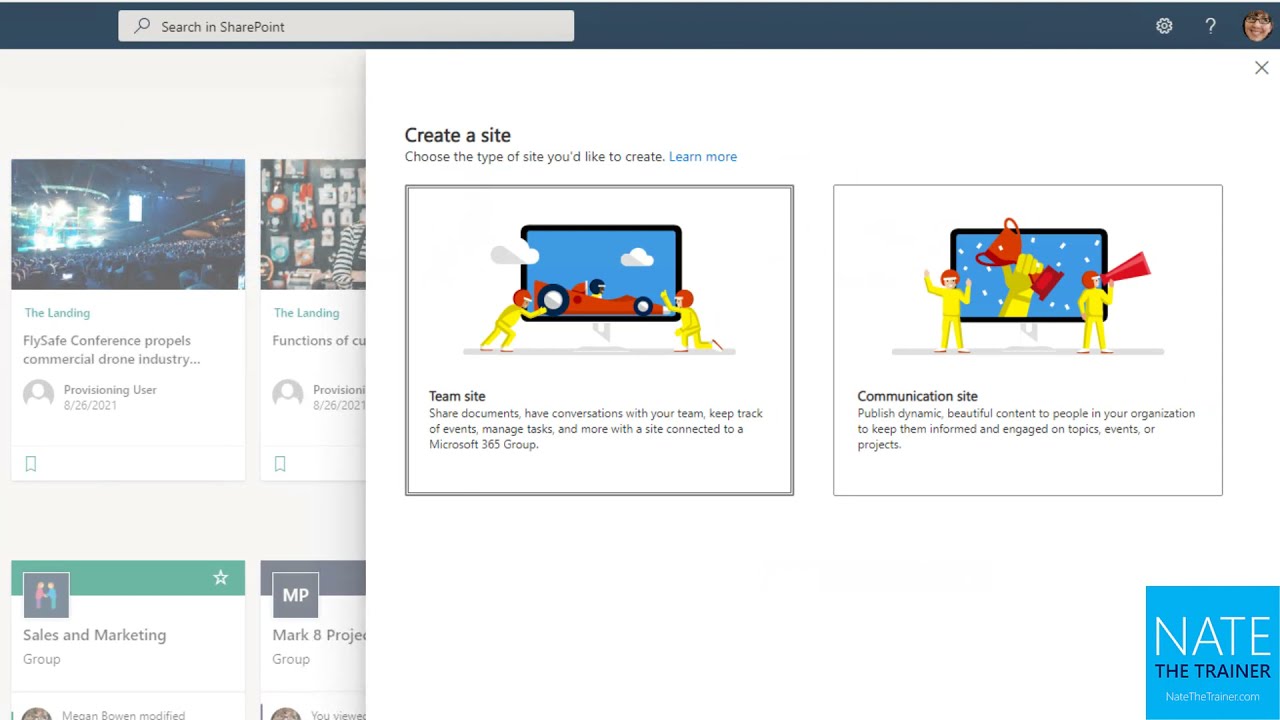Click the 8/26/2021 date on FlySafe card
1280x720 pixels.
pyautogui.click(x=90, y=405)
